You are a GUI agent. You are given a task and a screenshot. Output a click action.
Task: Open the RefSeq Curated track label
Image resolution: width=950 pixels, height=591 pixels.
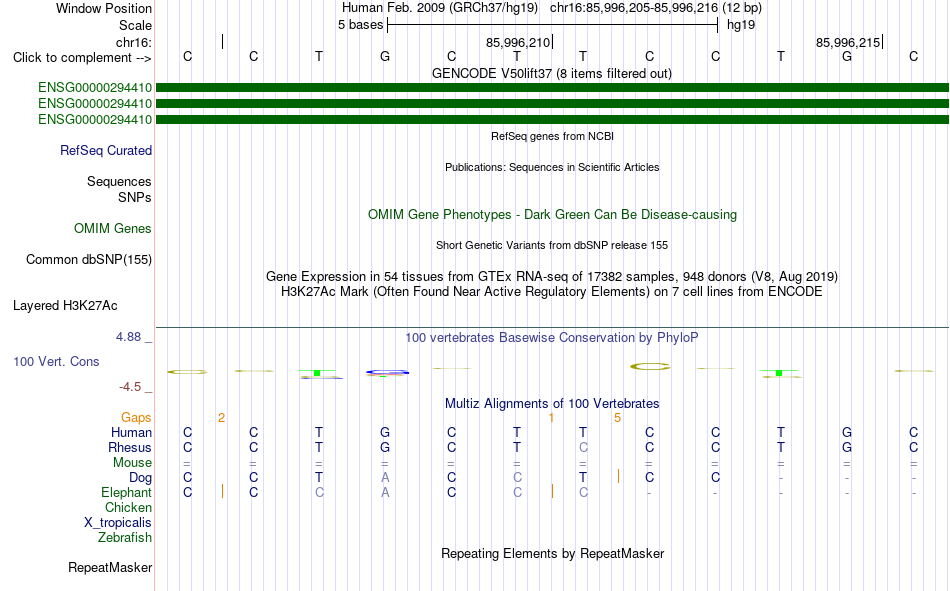point(106,150)
